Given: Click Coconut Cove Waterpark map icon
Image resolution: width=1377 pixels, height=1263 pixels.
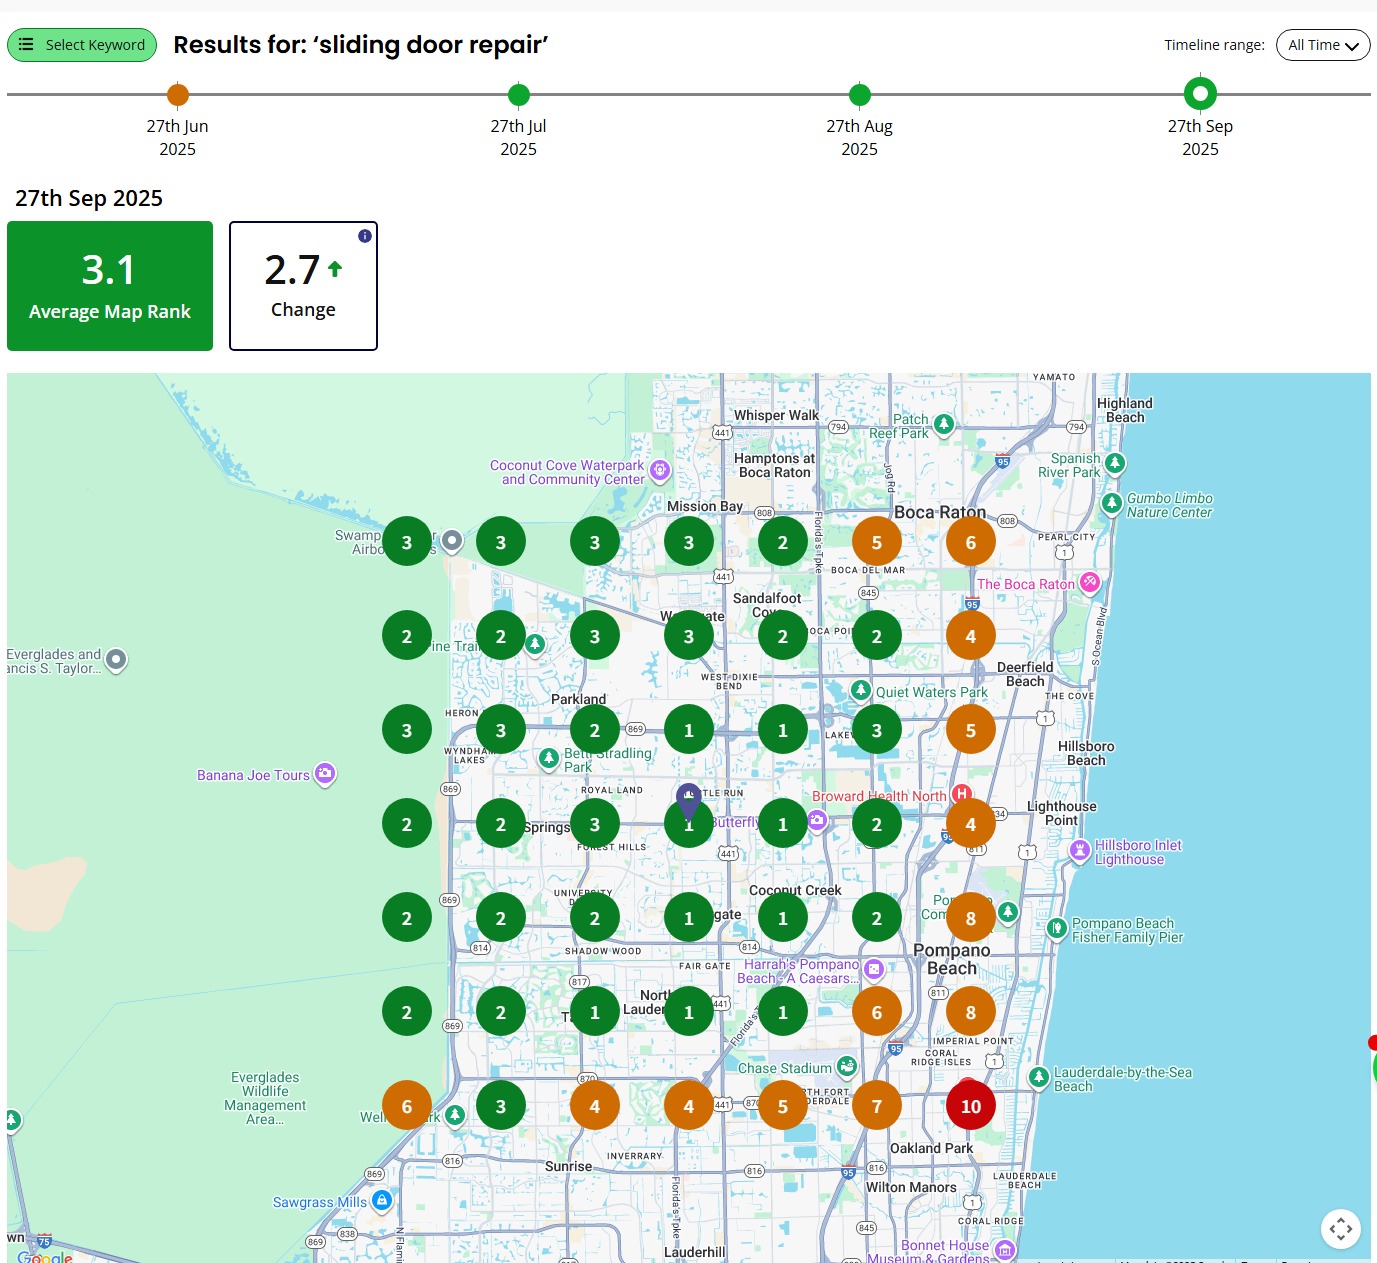Looking at the screenshot, I should [659, 470].
